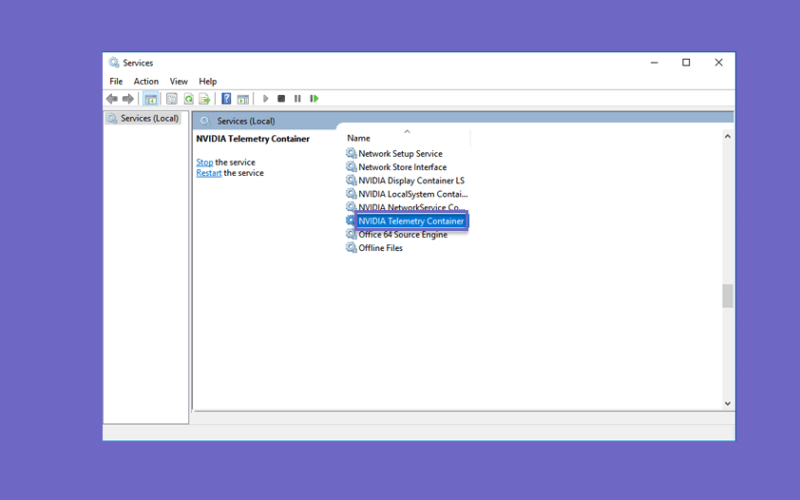Open the Help toolbar icon
The image size is (800, 500).
pyautogui.click(x=227, y=98)
